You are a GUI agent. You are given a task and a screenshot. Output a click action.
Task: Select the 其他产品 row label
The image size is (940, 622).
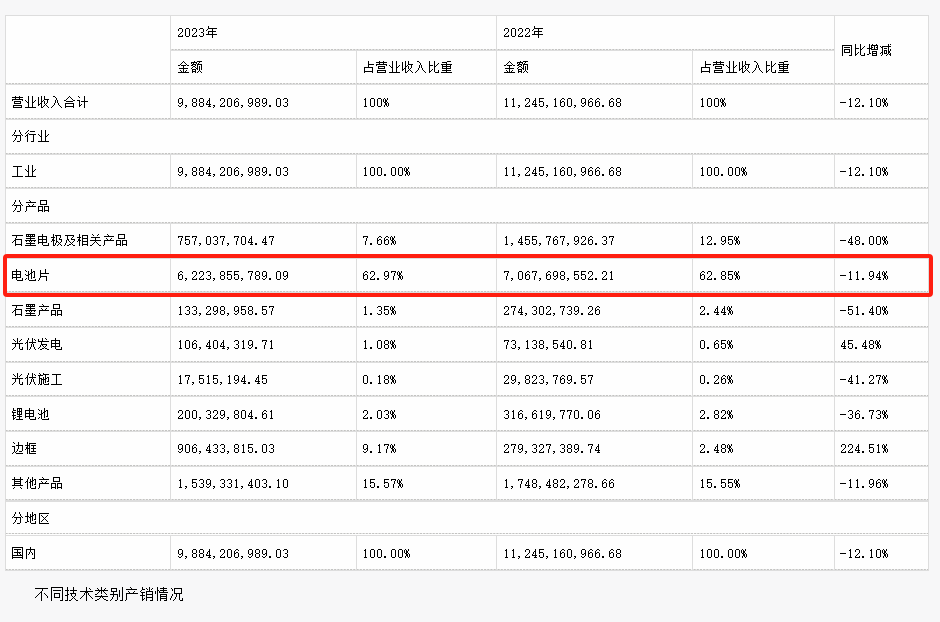point(37,484)
